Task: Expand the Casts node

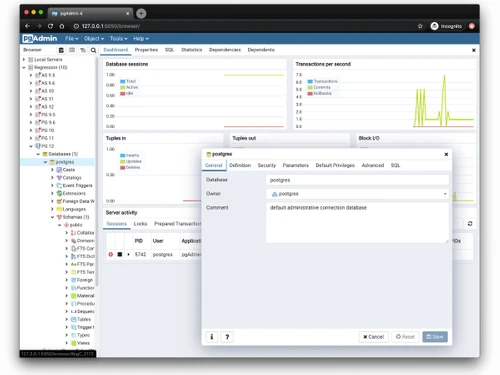Action: click(52, 170)
